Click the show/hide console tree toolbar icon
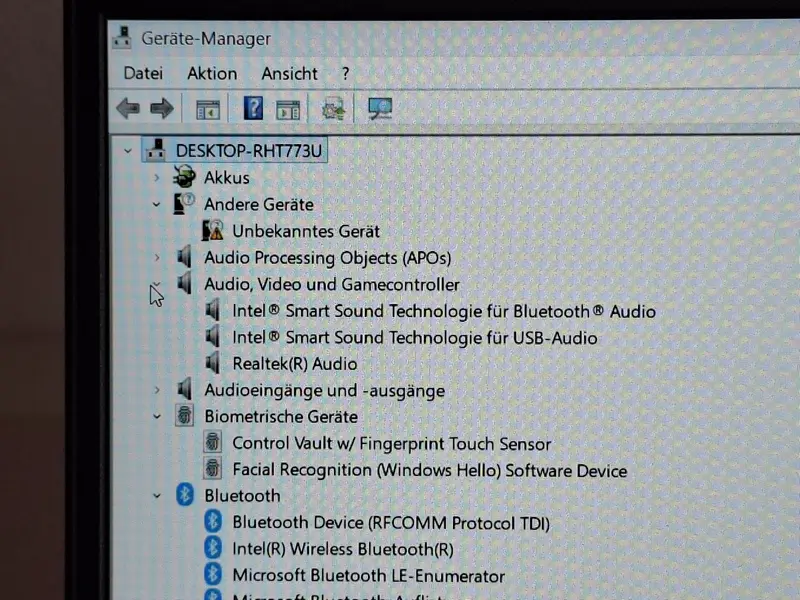800x600 pixels. coord(208,109)
